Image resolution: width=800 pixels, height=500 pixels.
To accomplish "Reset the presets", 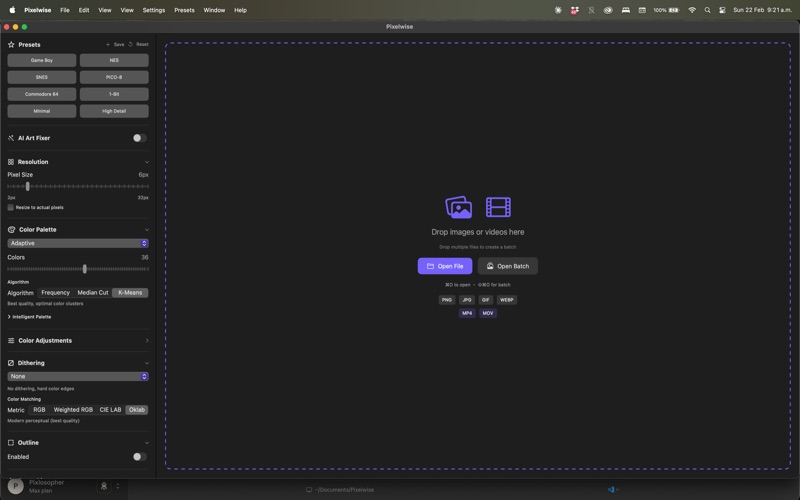I will (x=138, y=44).
